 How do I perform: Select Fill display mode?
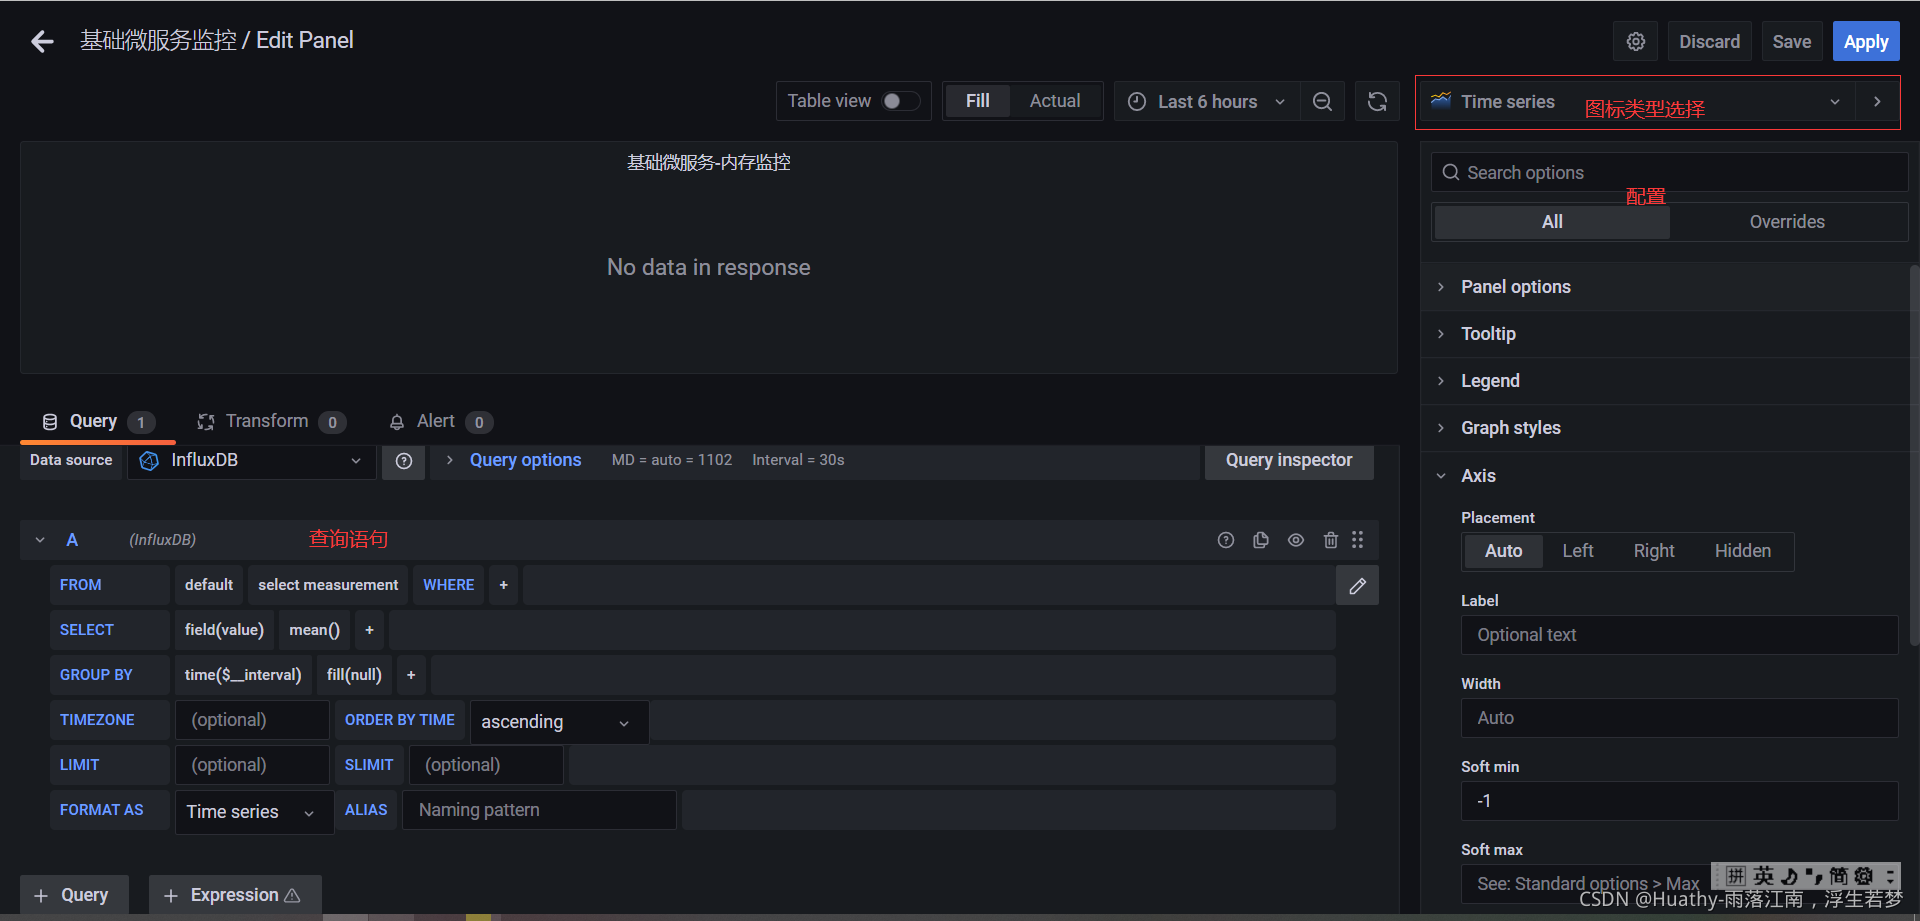[x=978, y=101]
